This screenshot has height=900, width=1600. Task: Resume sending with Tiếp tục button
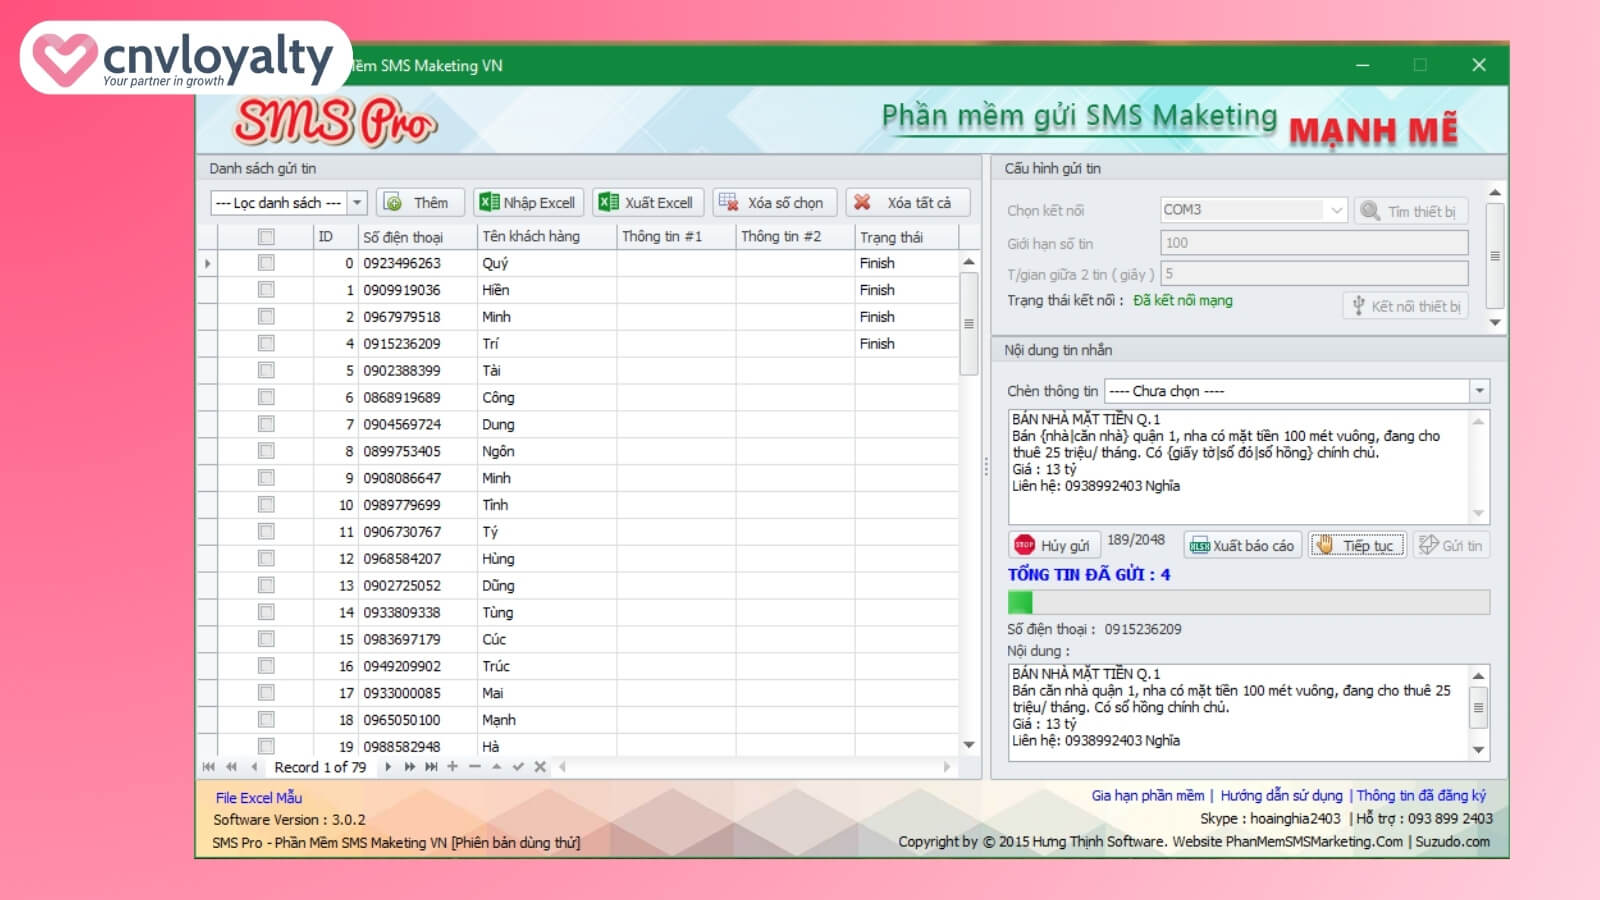[1358, 545]
